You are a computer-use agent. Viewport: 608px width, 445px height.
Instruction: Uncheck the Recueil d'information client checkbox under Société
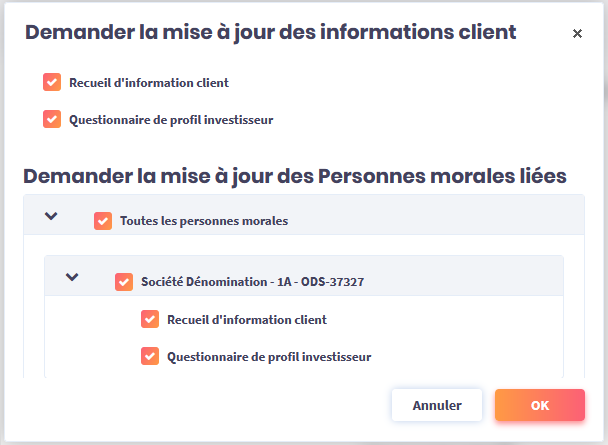coord(150,319)
